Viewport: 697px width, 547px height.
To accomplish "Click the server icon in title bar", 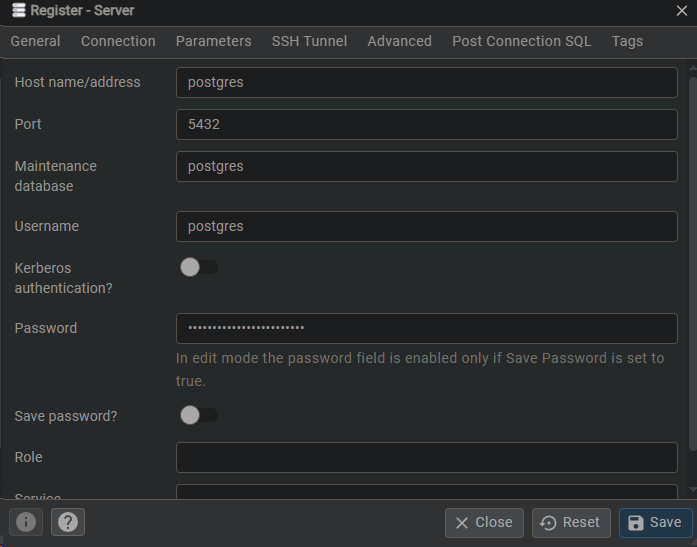I will pyautogui.click(x=18, y=11).
